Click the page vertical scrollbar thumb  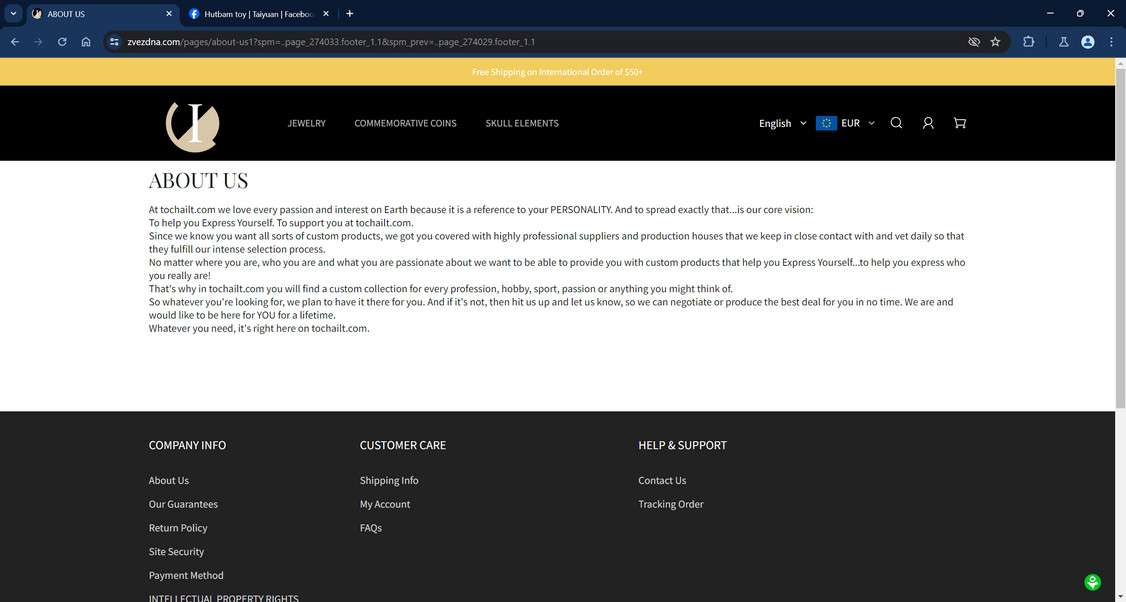(x=1120, y=237)
